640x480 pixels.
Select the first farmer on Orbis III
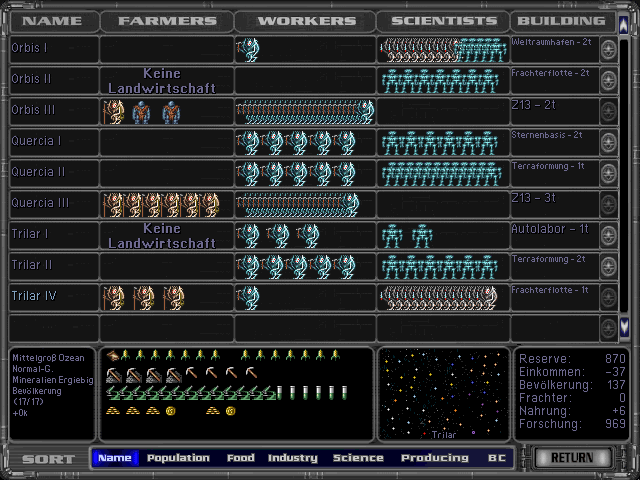tap(113, 112)
